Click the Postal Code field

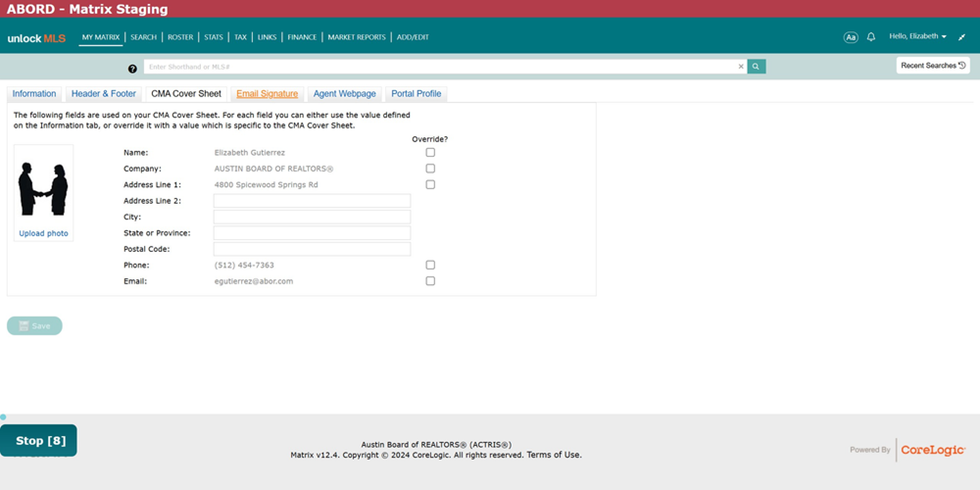312,249
